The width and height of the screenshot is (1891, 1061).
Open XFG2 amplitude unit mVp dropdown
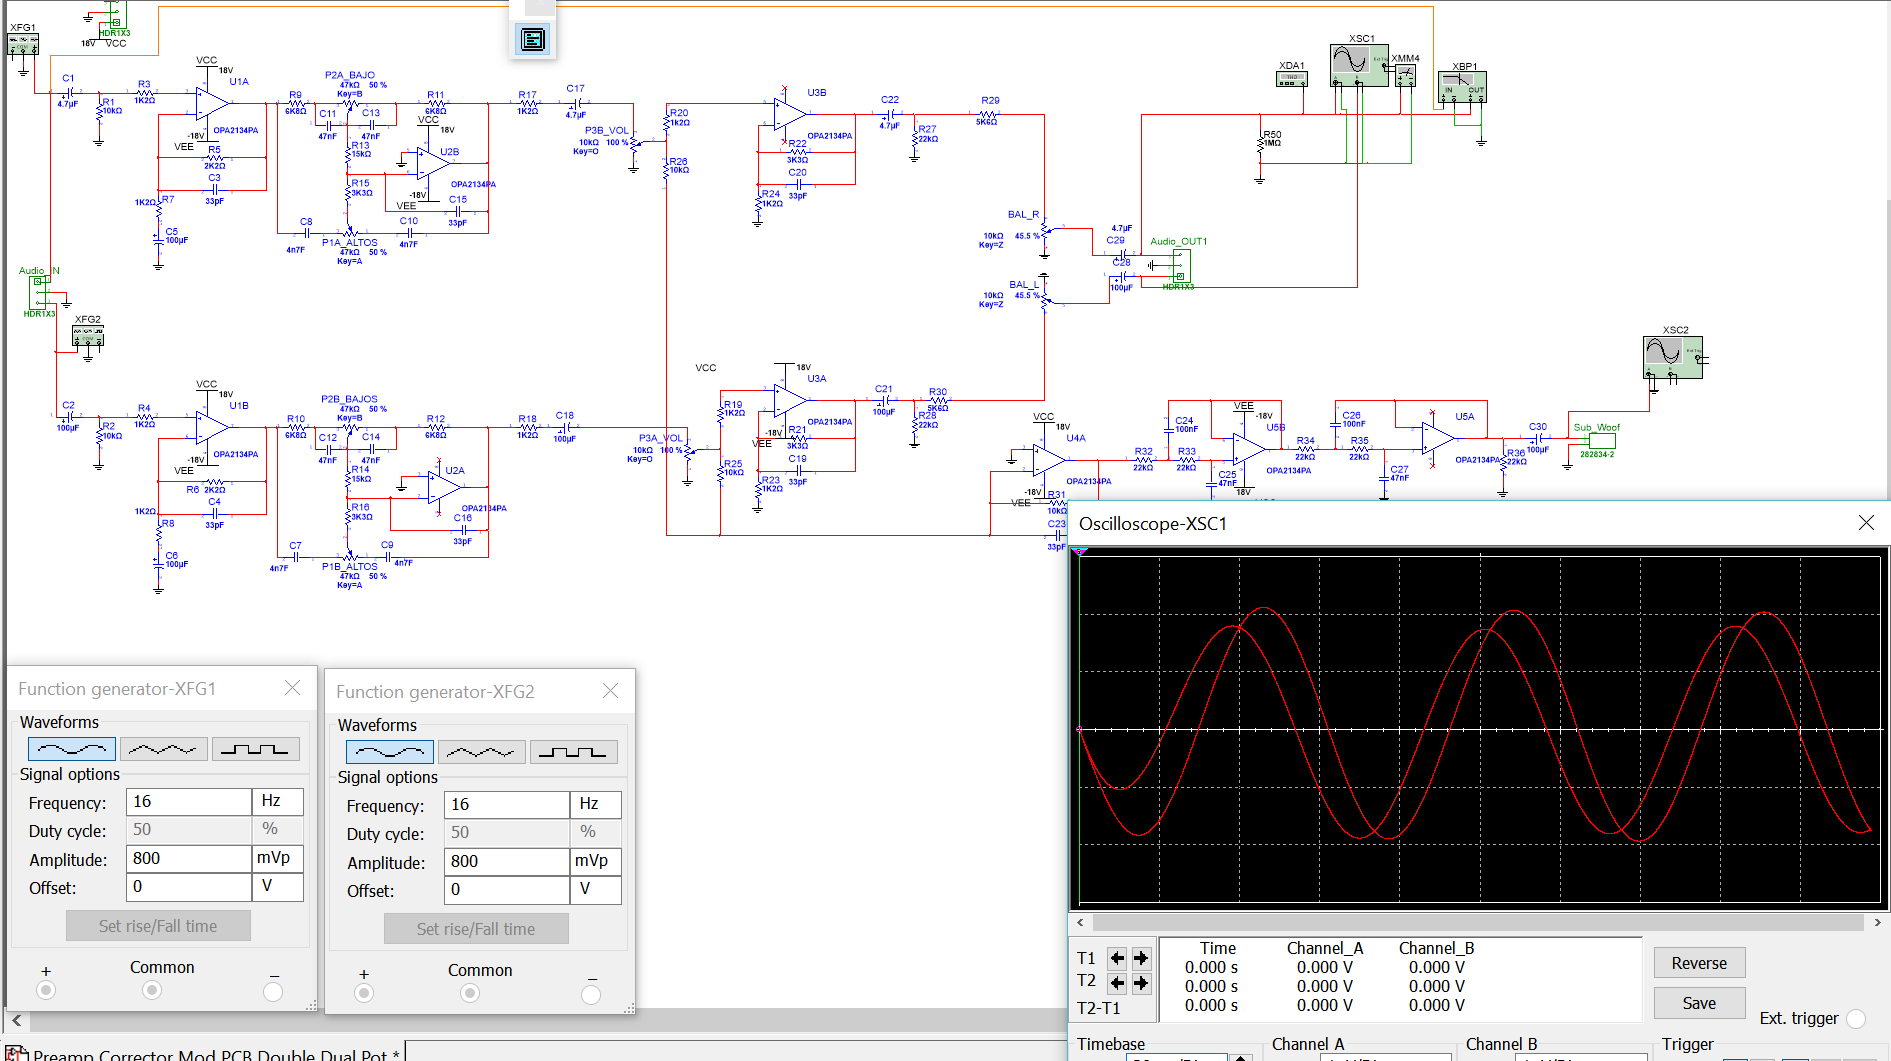click(596, 862)
